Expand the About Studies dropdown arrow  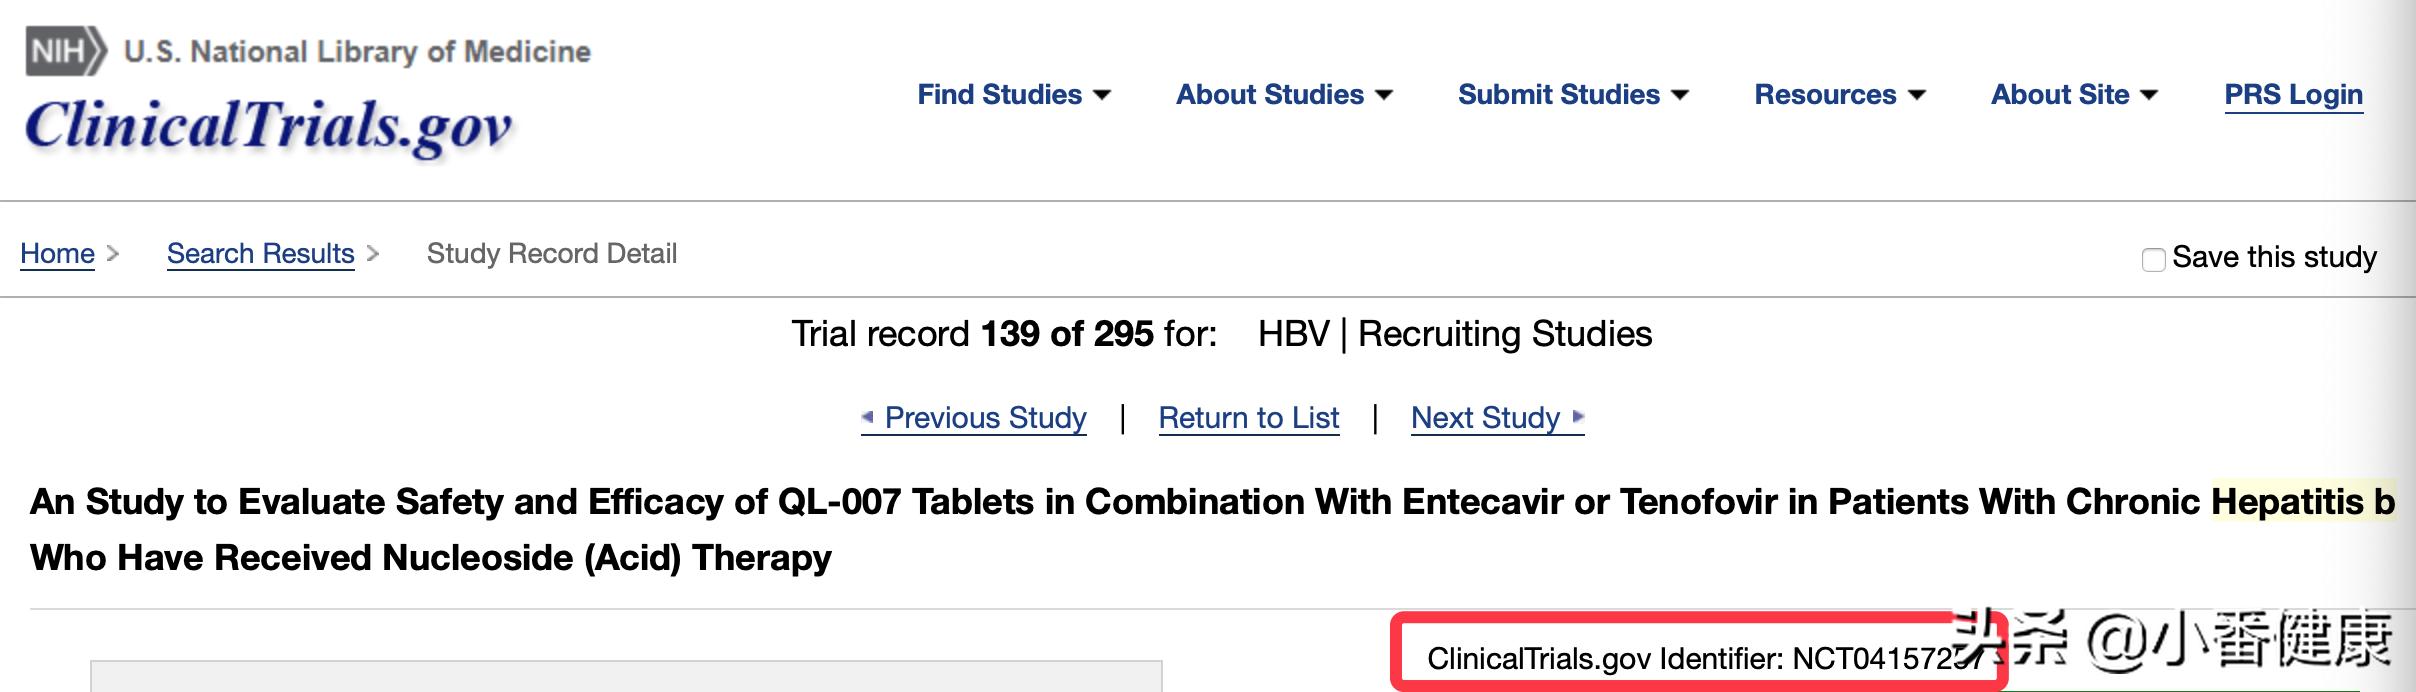[x=1384, y=95]
